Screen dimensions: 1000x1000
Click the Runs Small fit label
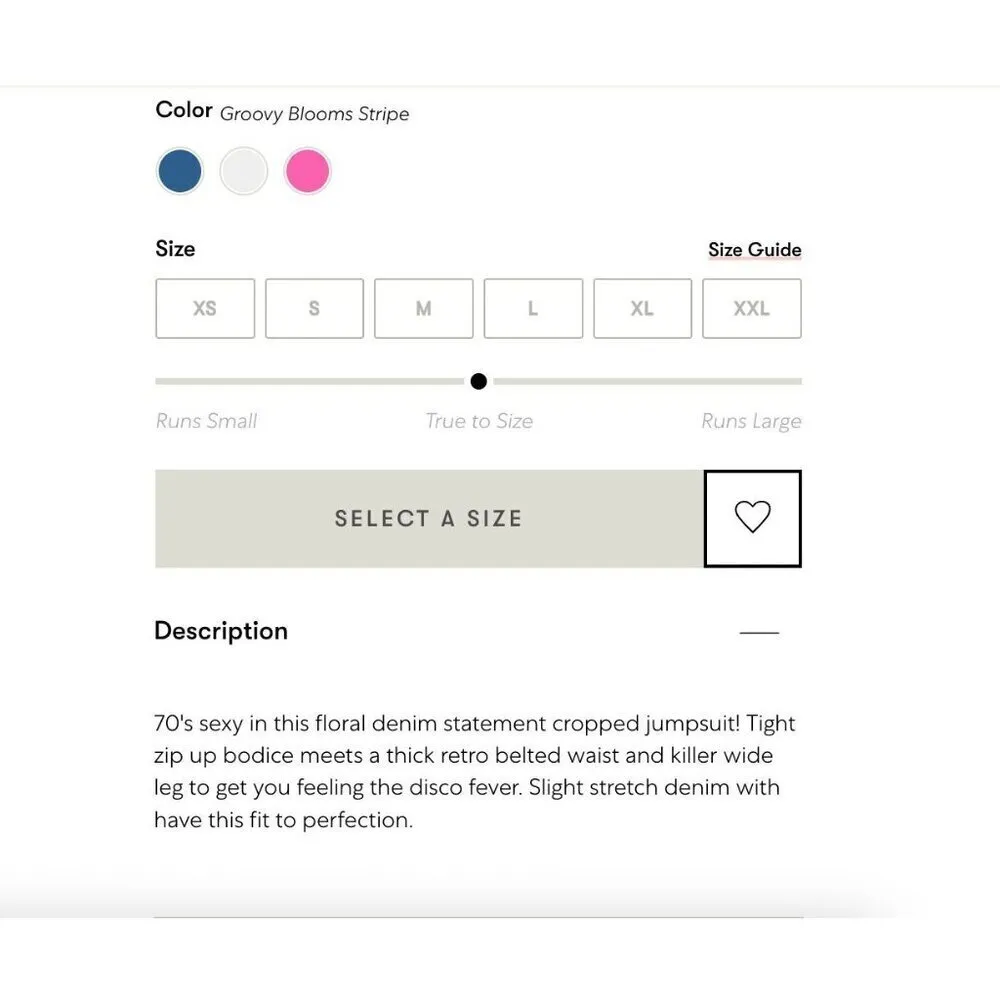[206, 421]
